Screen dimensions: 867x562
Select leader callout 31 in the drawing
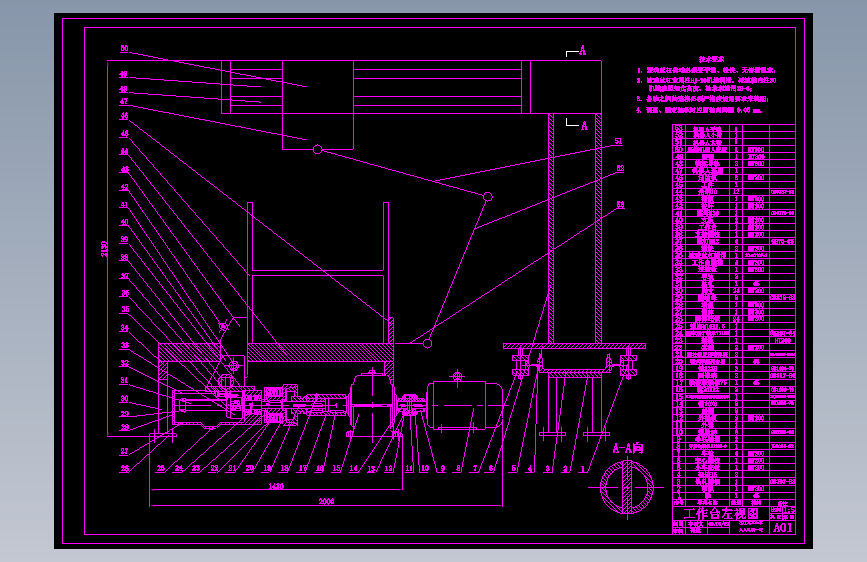point(124,380)
